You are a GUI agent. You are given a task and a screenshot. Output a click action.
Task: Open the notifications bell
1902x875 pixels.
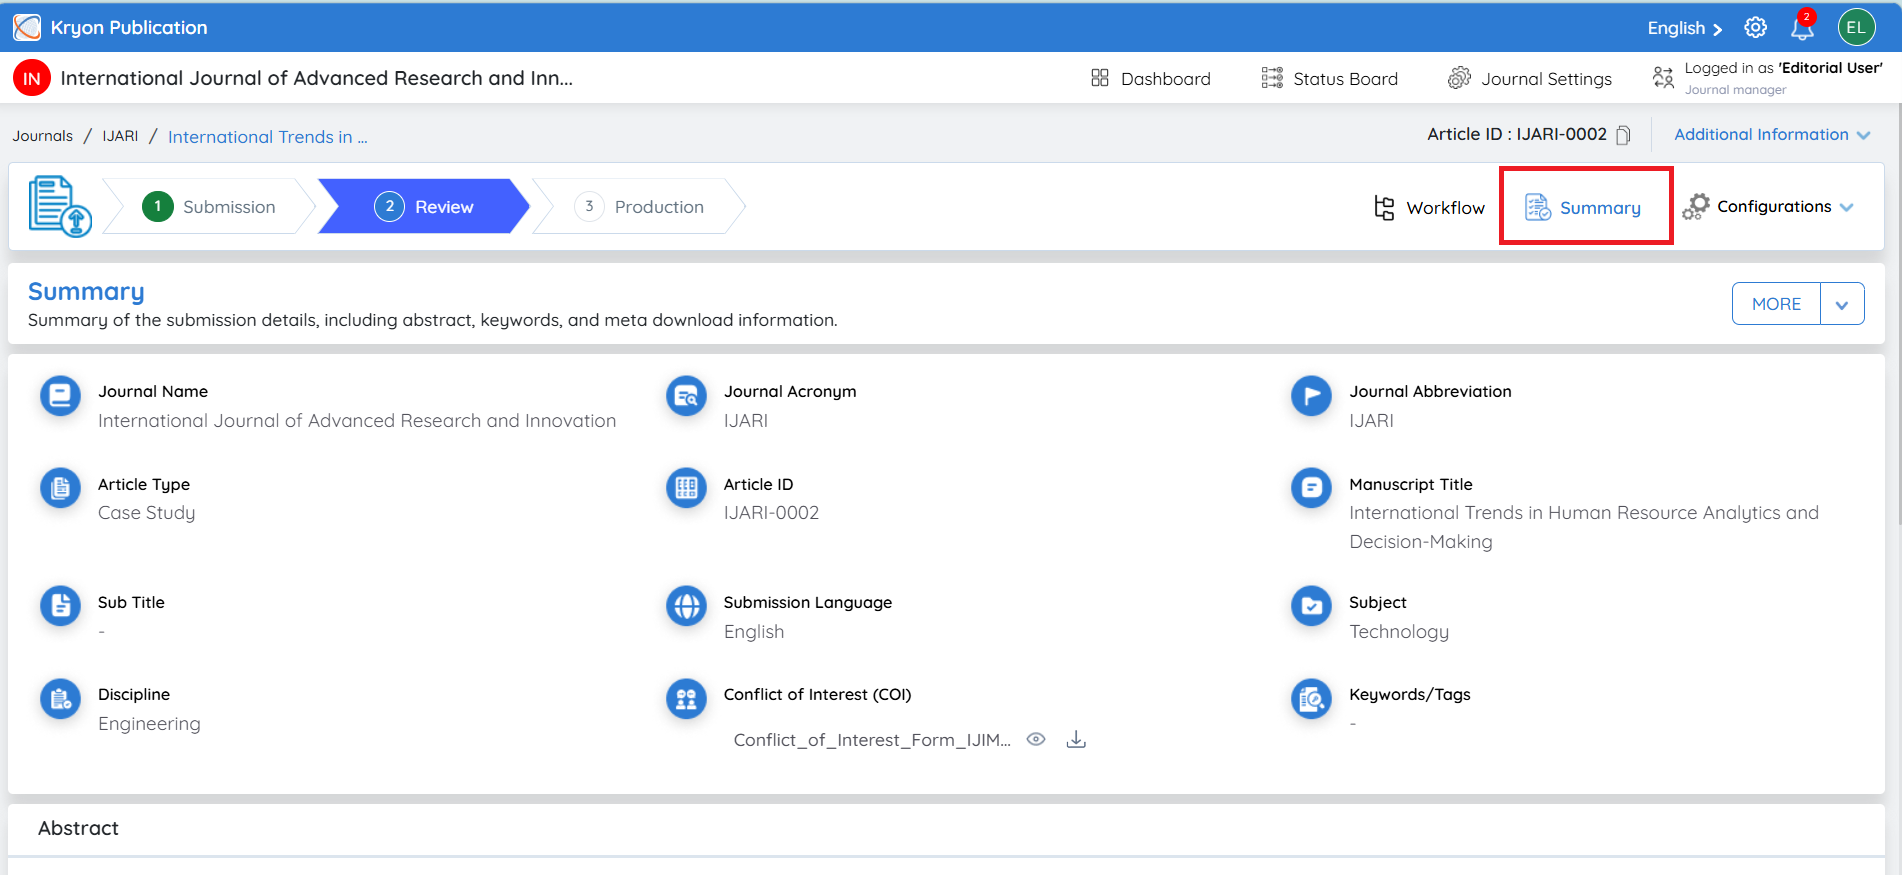tap(1802, 27)
